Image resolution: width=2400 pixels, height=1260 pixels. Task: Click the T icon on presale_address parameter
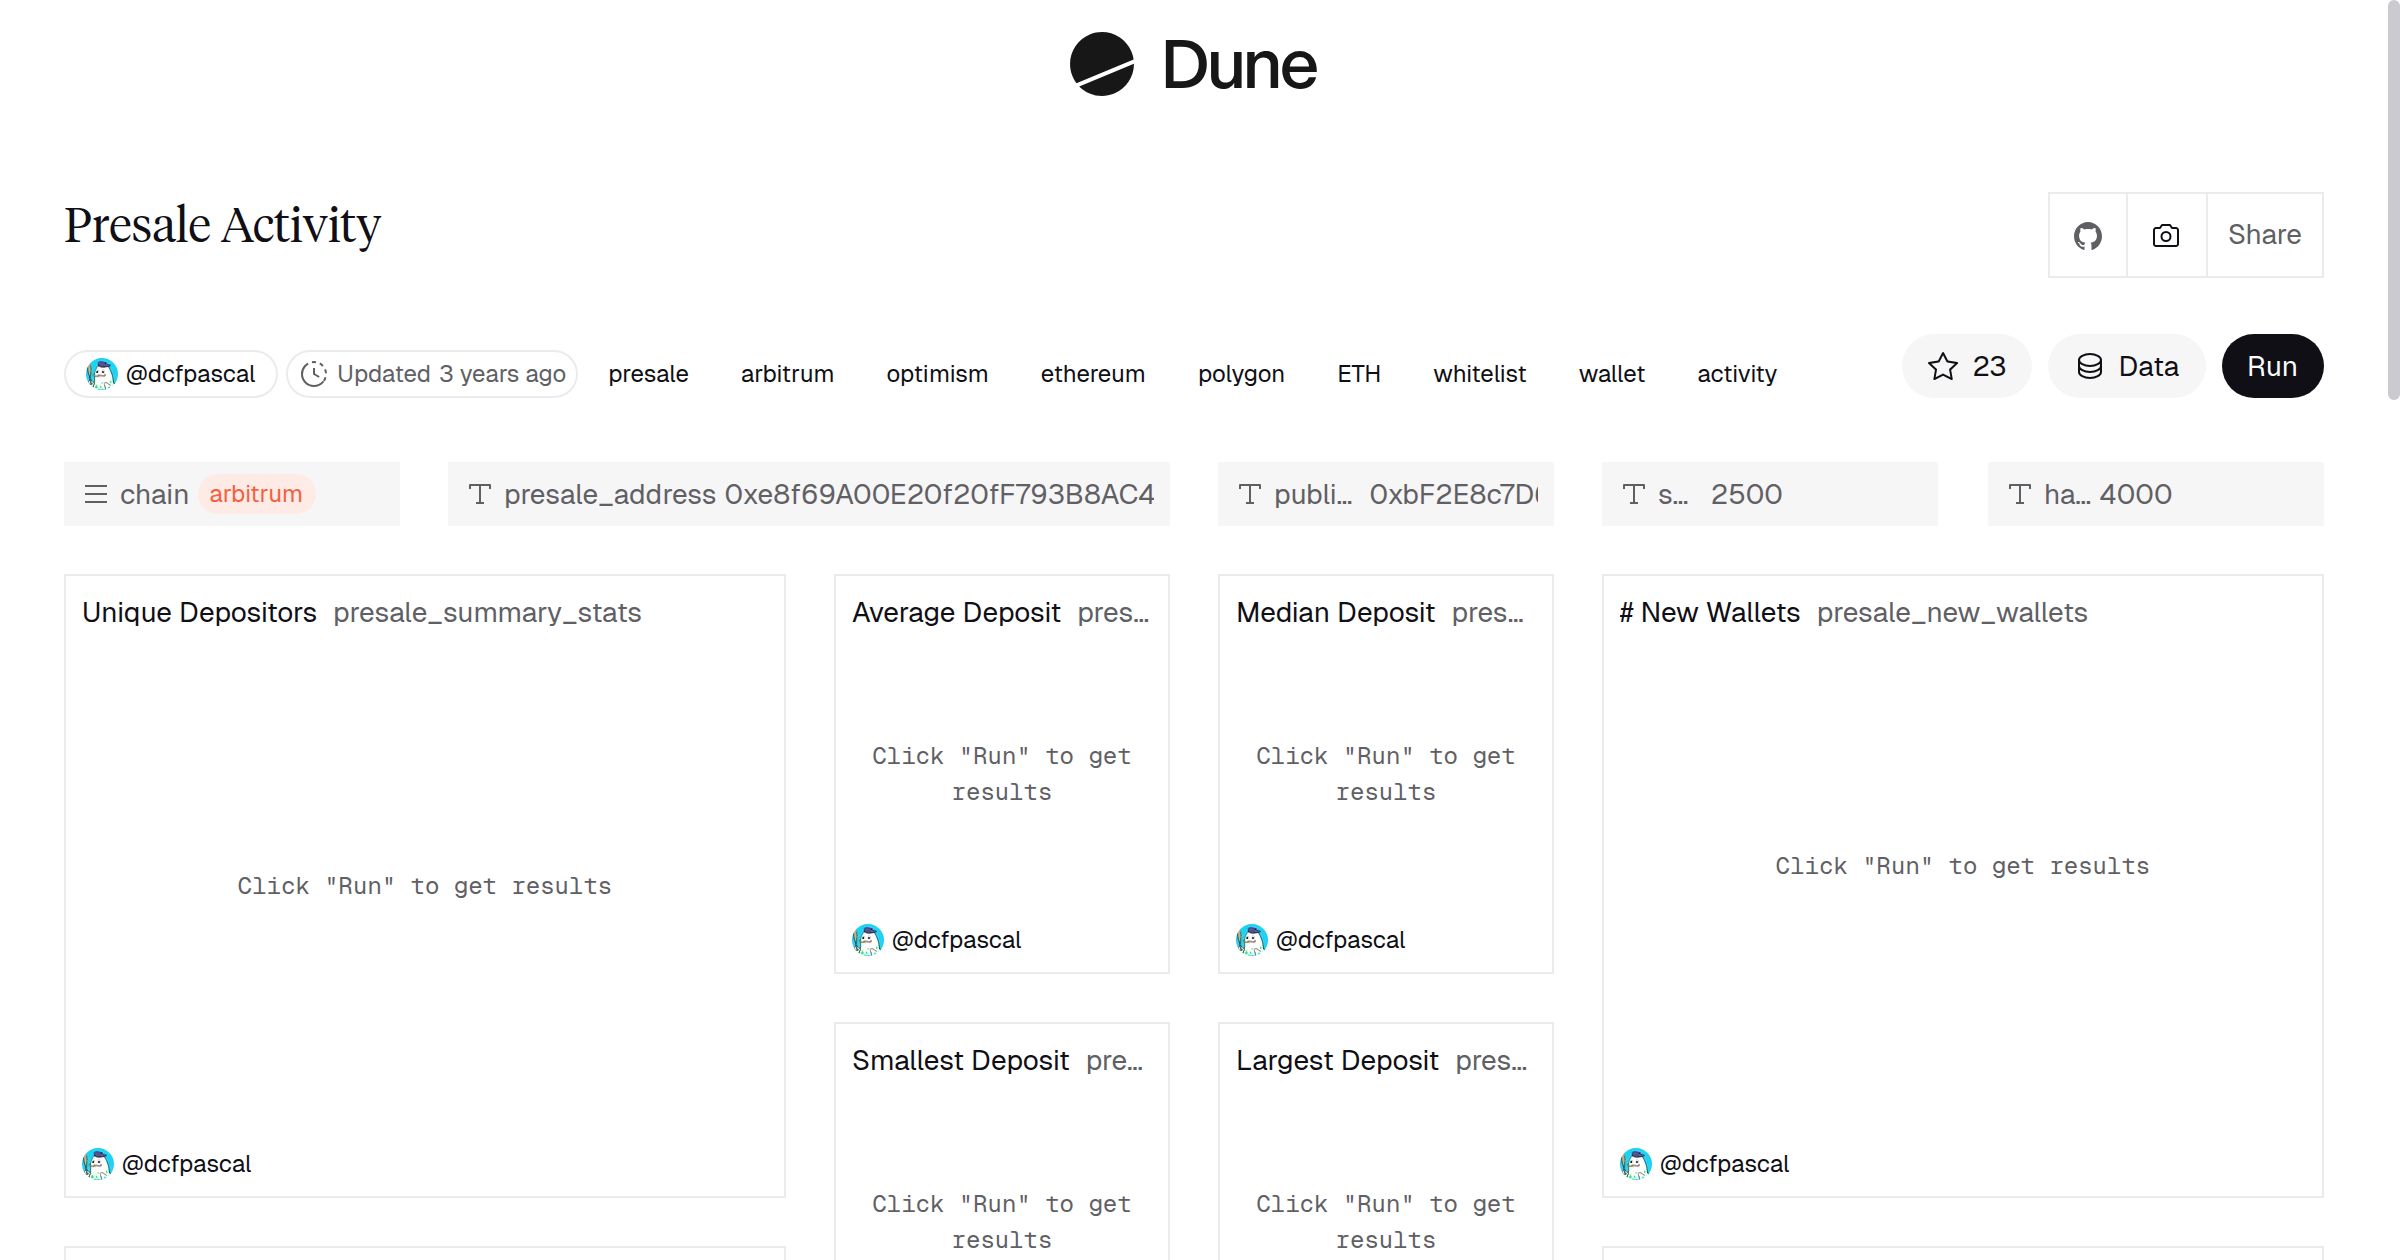tap(481, 493)
